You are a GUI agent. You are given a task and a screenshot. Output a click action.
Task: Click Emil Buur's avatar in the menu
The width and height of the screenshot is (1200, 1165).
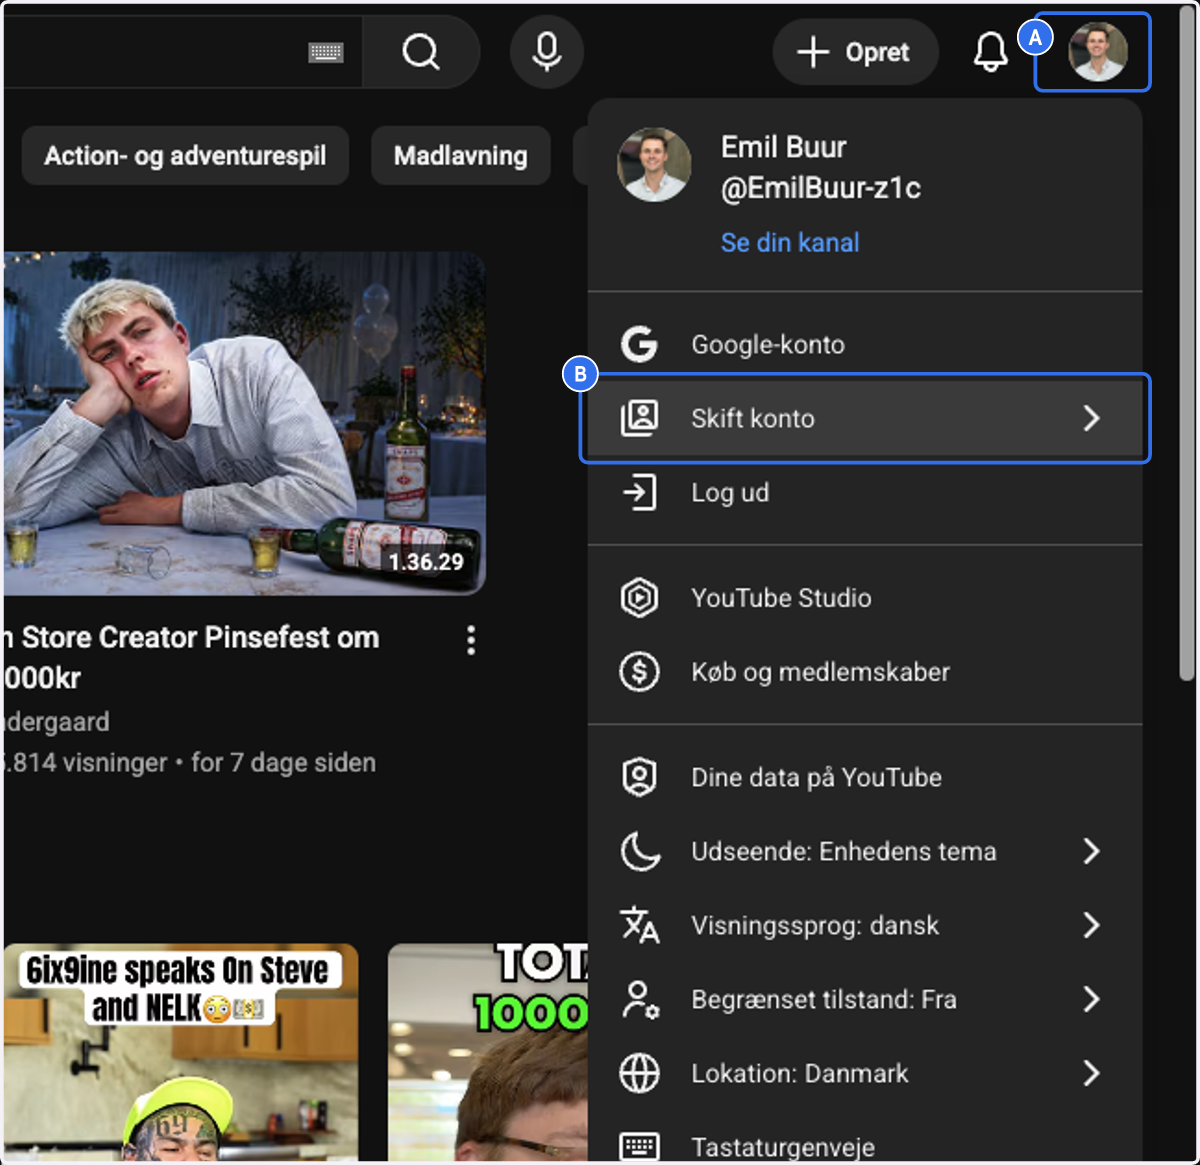pyautogui.click(x=654, y=165)
